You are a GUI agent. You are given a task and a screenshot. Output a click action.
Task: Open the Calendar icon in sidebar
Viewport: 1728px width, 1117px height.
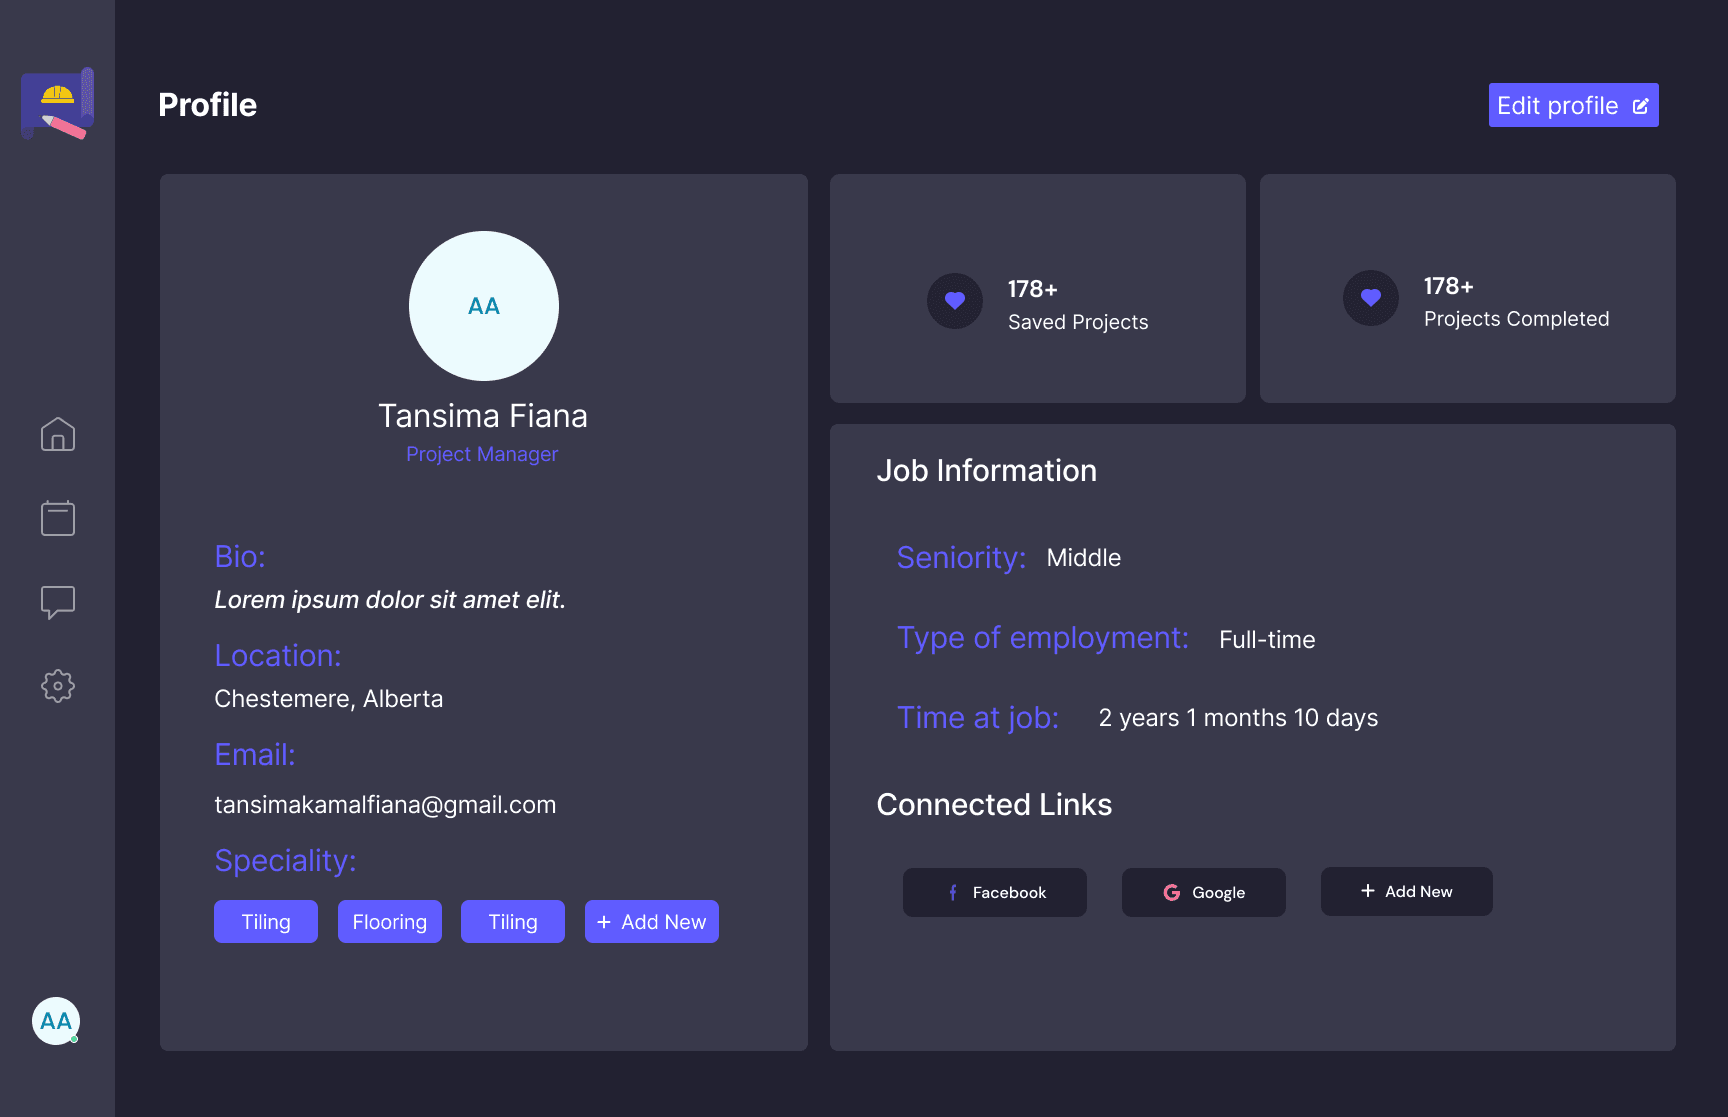[x=58, y=518]
